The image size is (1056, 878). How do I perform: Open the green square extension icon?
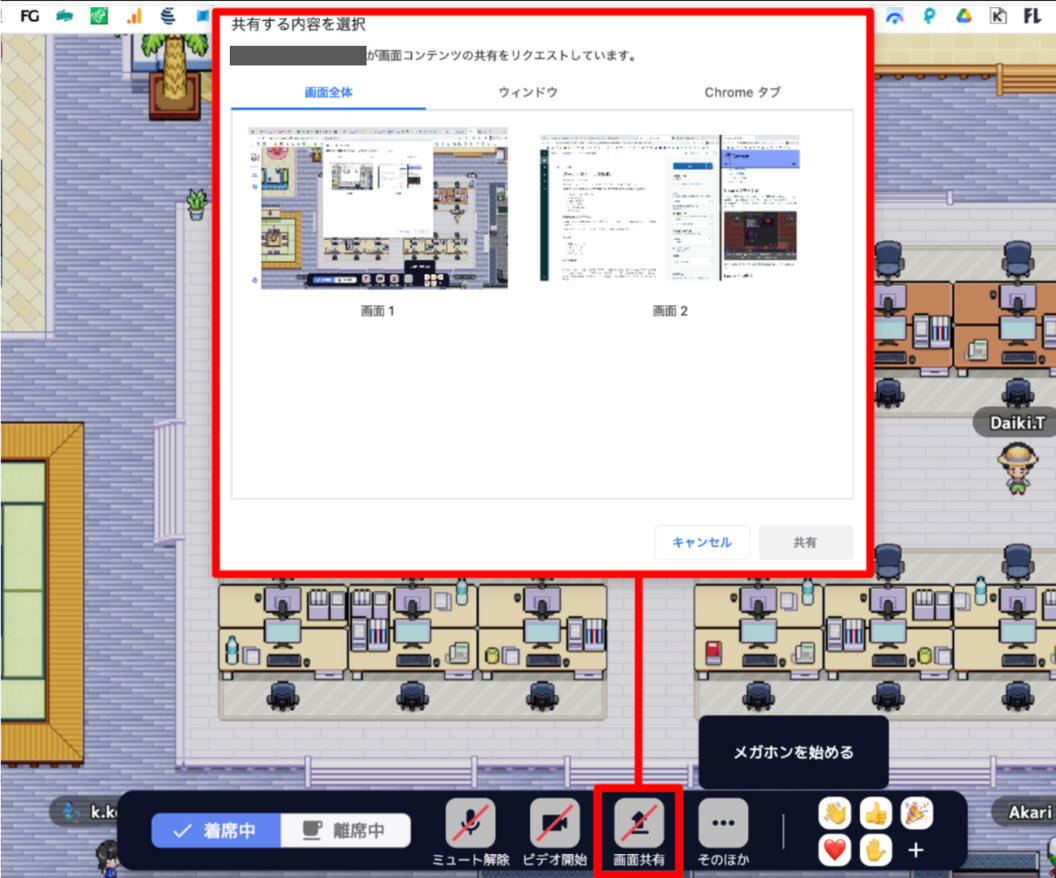(99, 15)
